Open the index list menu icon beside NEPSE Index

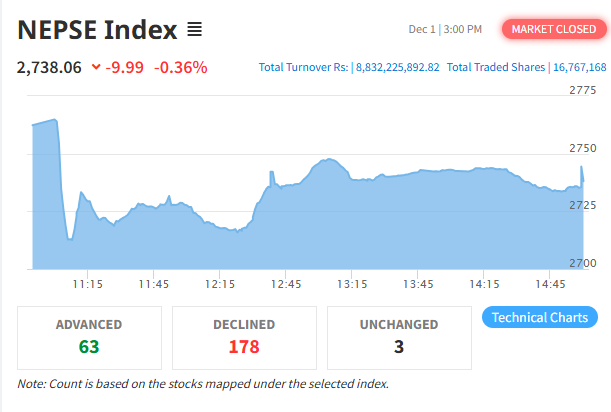(194, 29)
